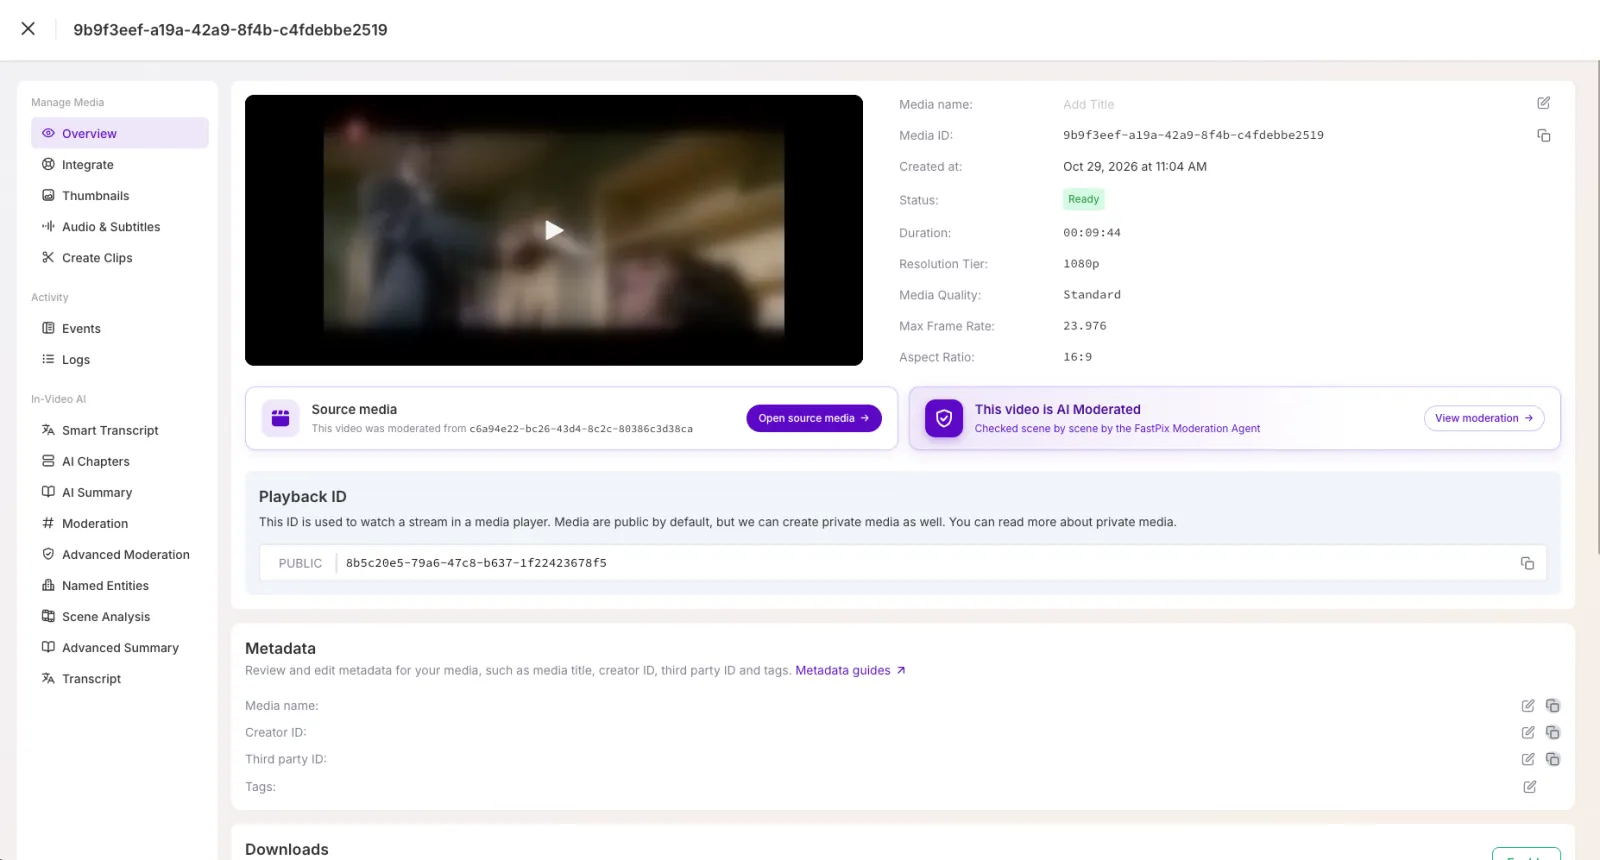Viewport: 1600px width, 860px height.
Task: Click the Created at date value
Action: (1135, 167)
